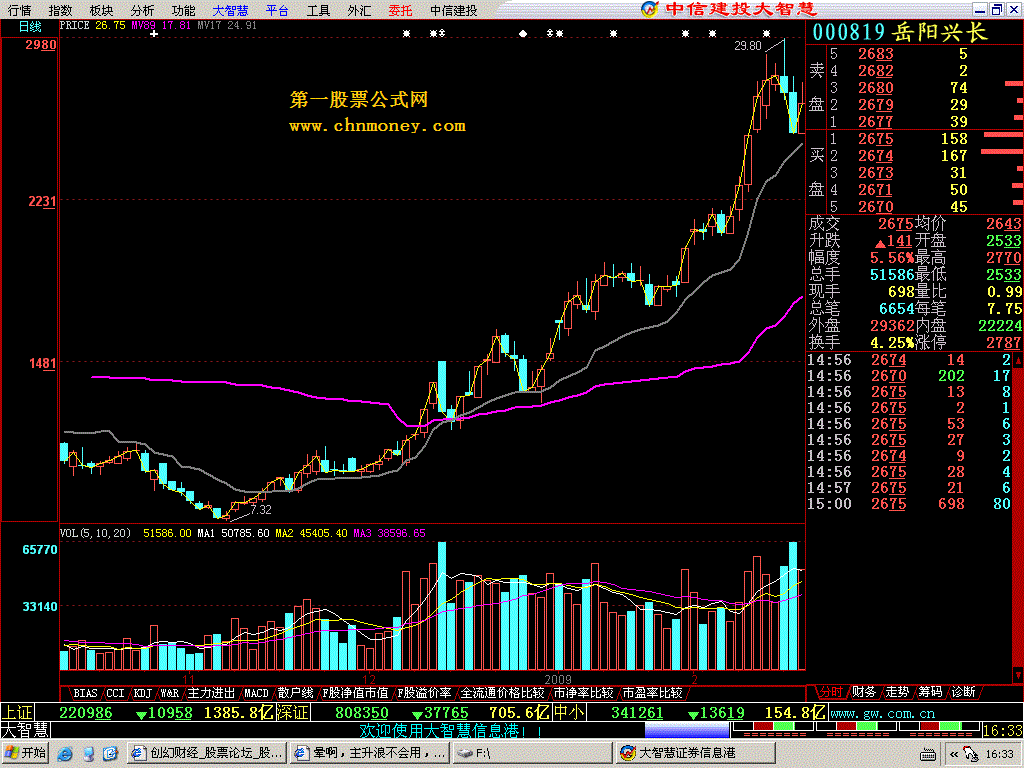
Task: Click the third red-green market gauge in the status bar
Action: [938, 727]
